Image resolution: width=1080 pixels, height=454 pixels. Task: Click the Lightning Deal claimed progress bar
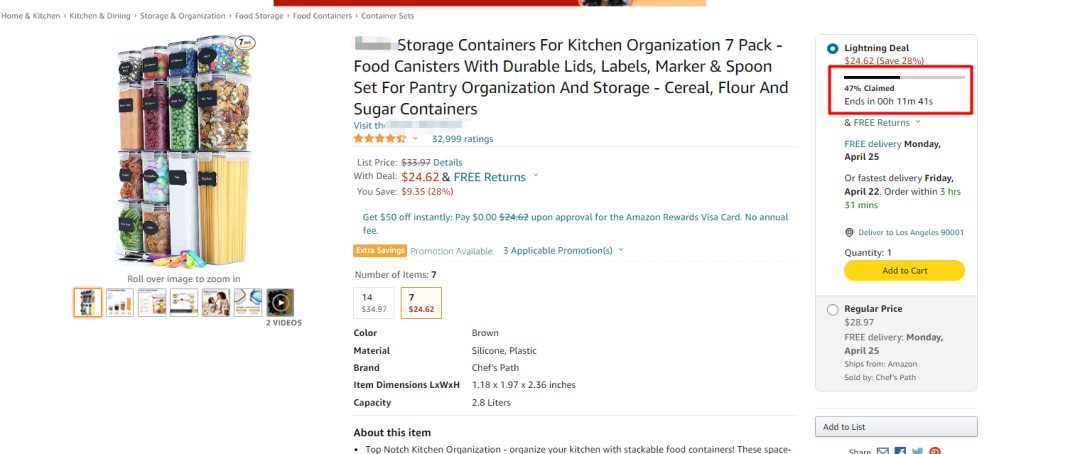point(904,77)
